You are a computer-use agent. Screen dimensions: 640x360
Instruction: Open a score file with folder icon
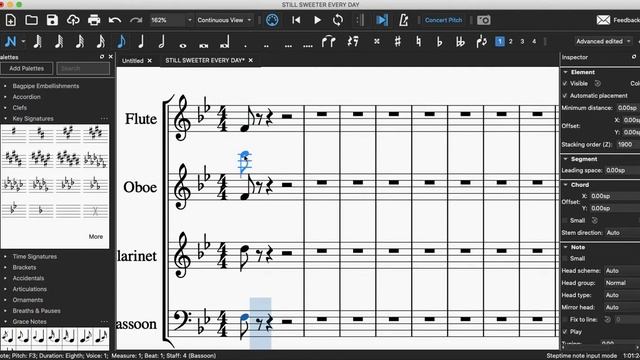coord(31,20)
